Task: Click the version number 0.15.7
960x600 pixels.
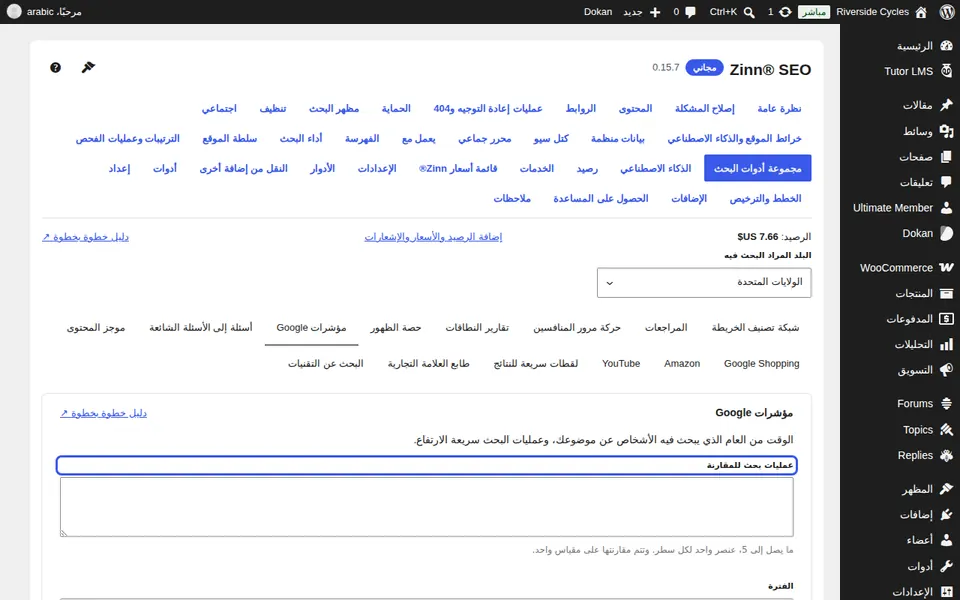Action: pyautogui.click(x=666, y=67)
